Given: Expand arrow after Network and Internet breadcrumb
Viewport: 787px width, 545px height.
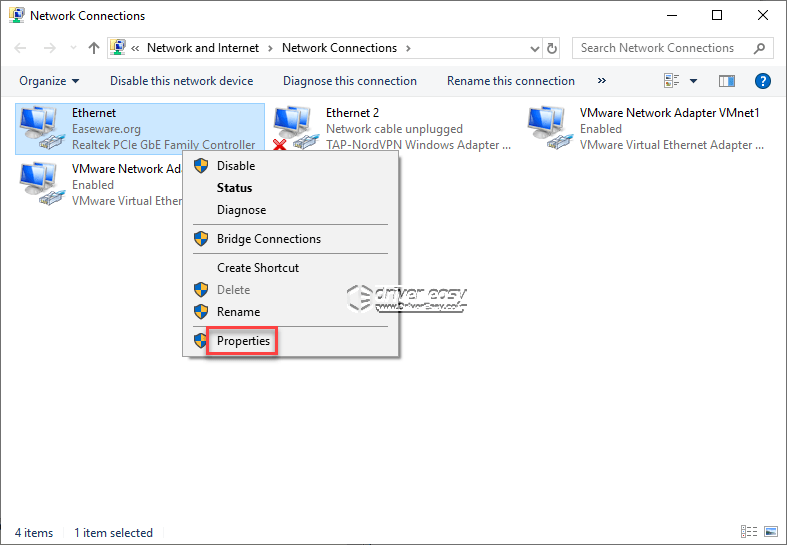Looking at the screenshot, I should pyautogui.click(x=271, y=48).
